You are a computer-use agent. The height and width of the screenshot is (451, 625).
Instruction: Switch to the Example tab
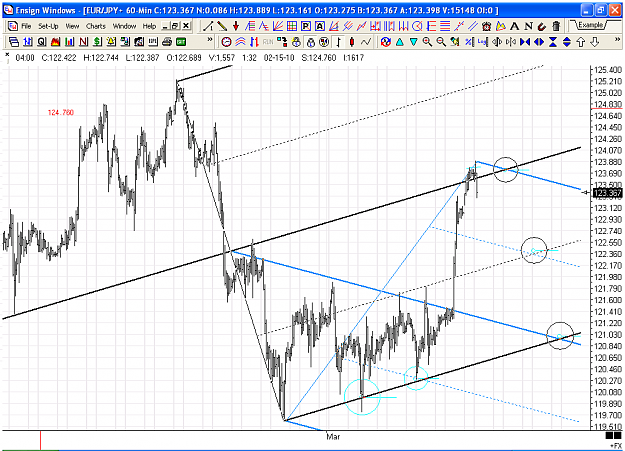pos(590,25)
